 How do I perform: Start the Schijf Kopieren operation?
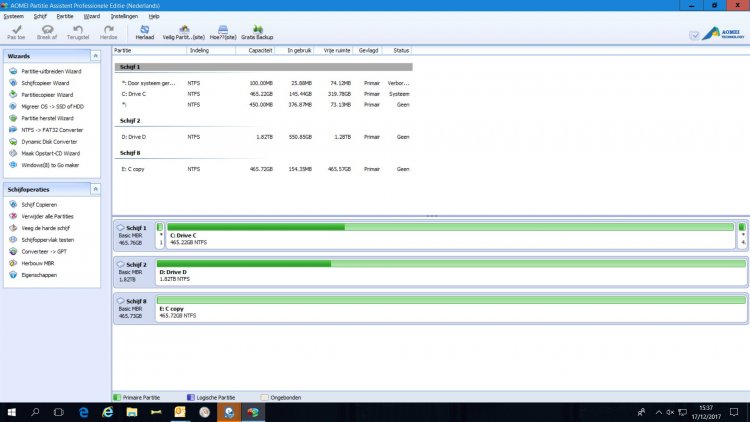pyautogui.click(x=39, y=204)
